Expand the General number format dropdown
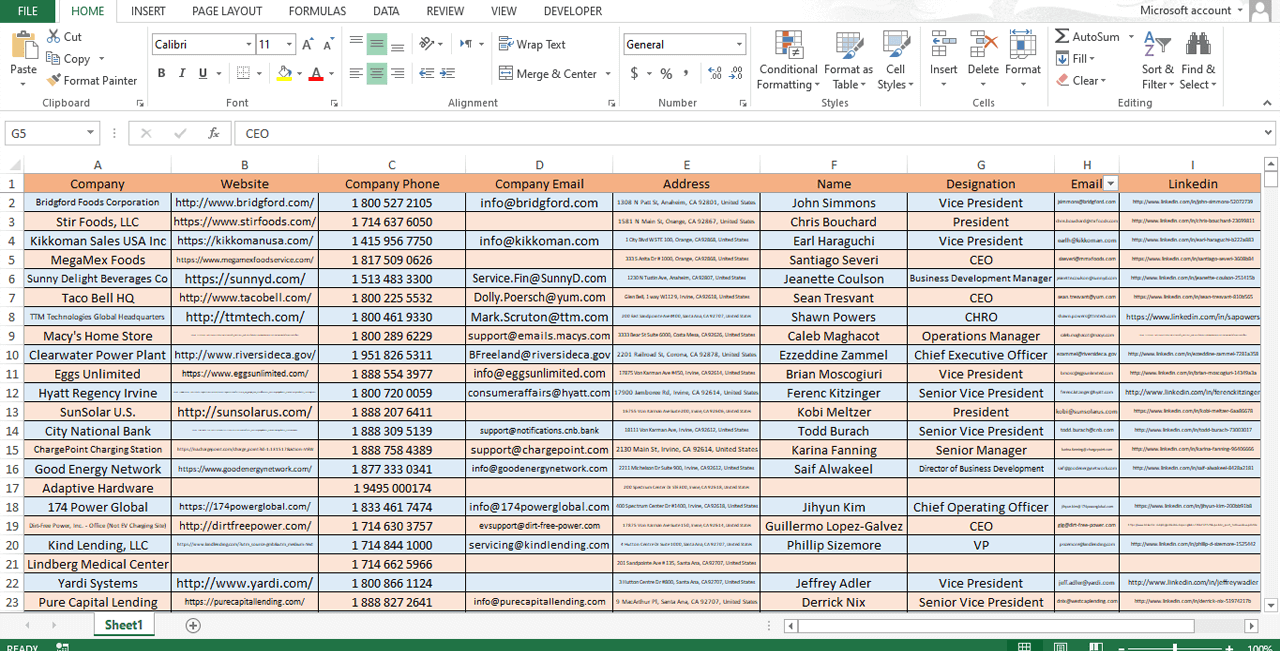Viewport: 1280px width, 651px height. (x=739, y=45)
